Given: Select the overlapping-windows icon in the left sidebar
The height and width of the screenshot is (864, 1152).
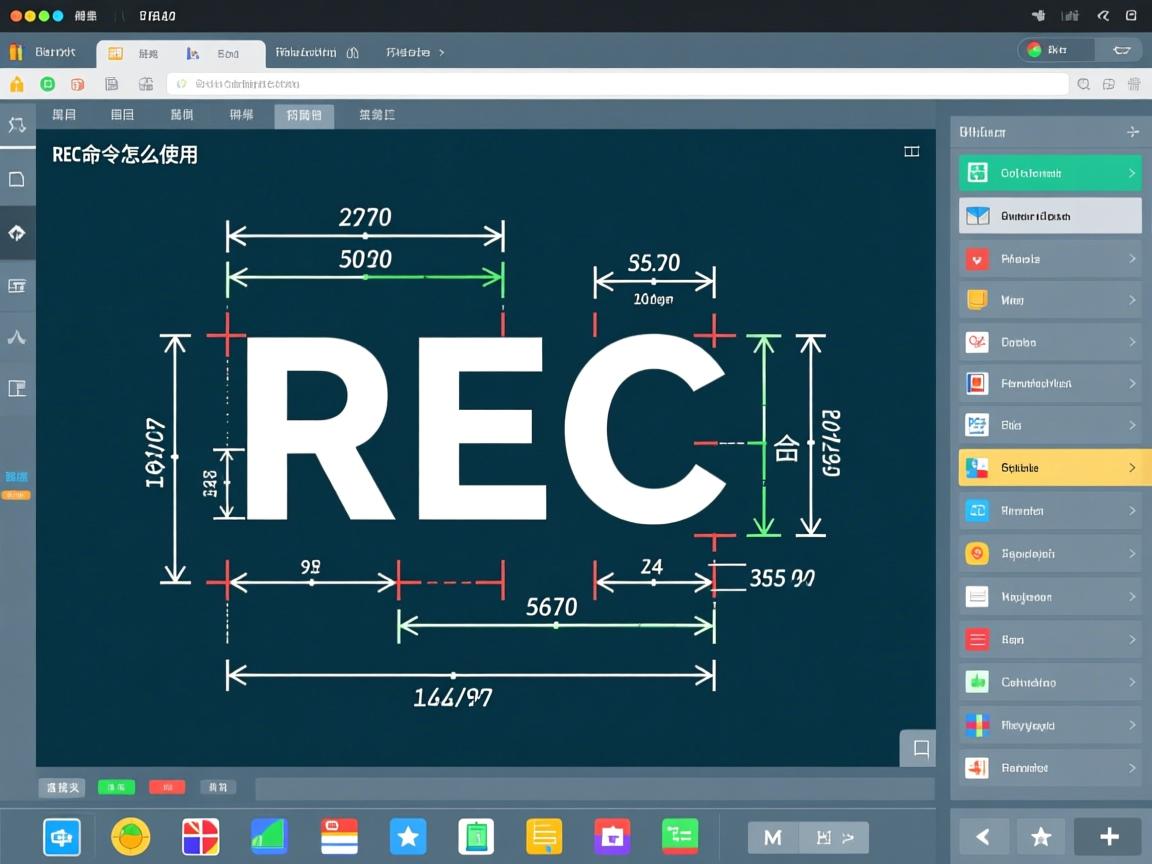Looking at the screenshot, I should (x=16, y=285).
